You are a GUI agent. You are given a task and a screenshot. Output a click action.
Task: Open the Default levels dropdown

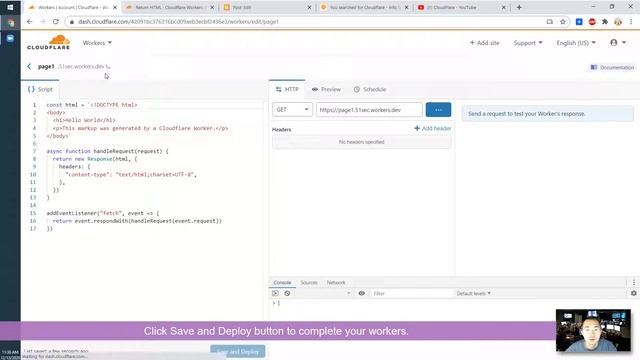point(473,293)
